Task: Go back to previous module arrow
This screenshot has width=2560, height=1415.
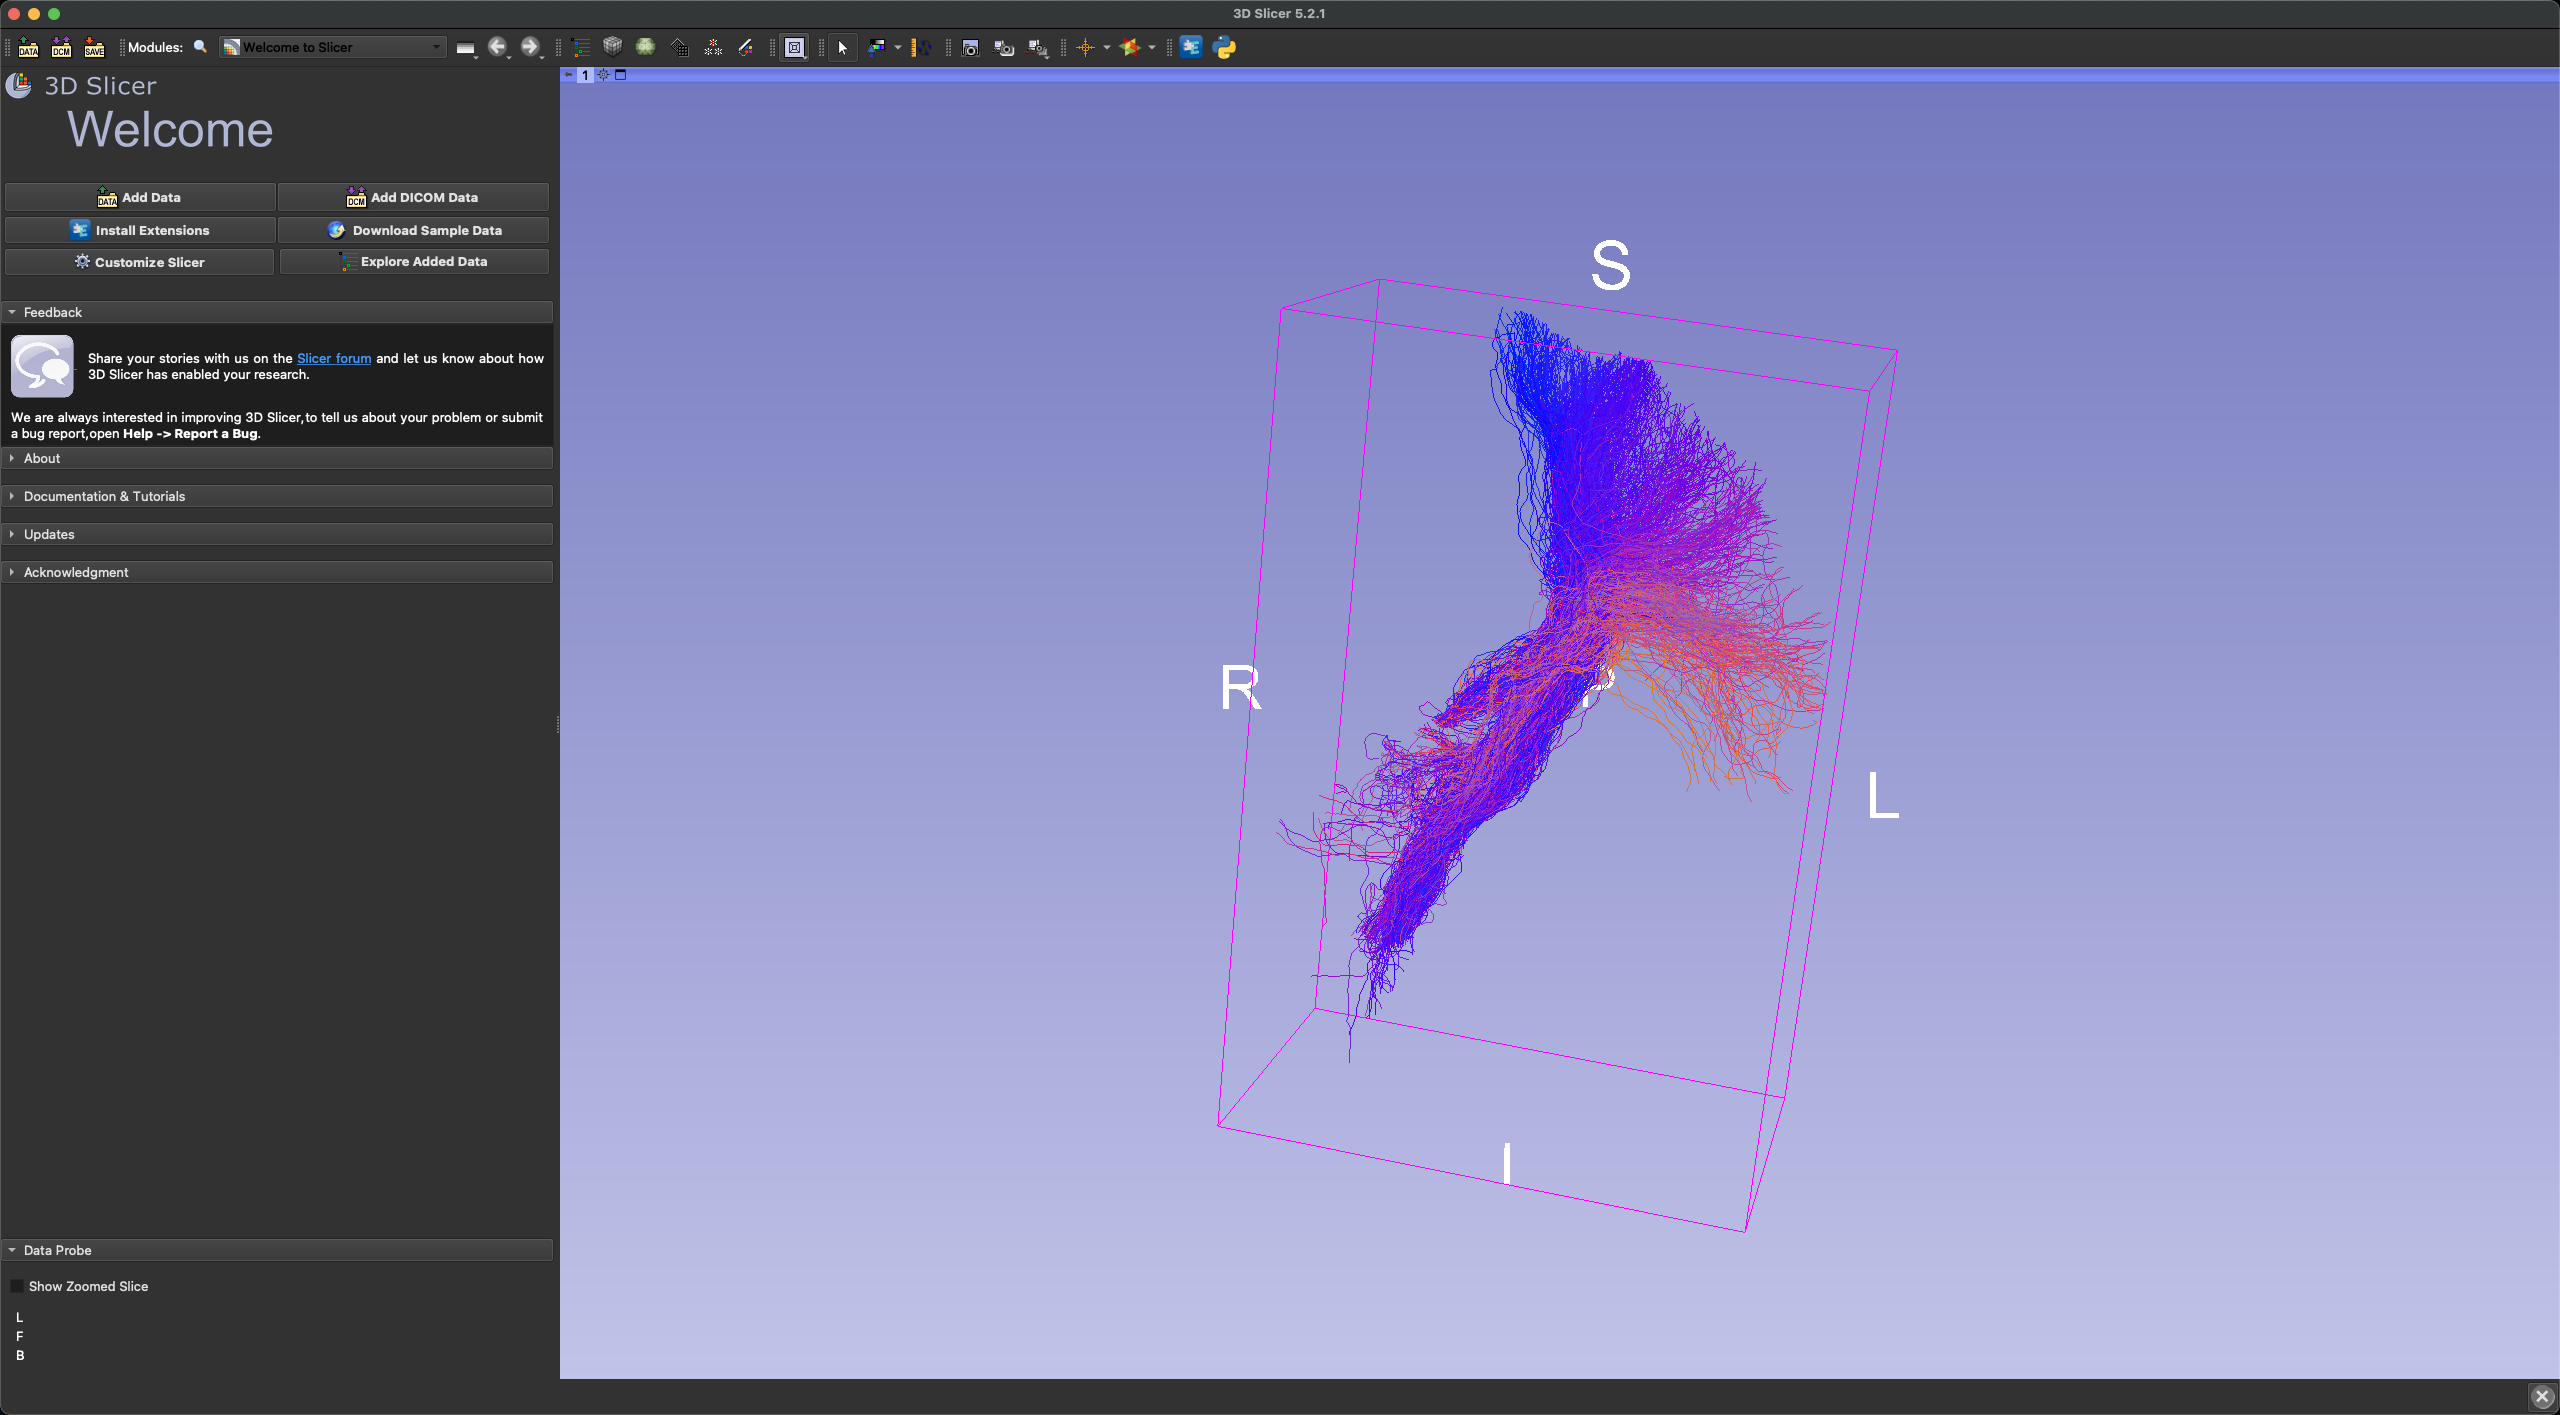Action: point(497,47)
